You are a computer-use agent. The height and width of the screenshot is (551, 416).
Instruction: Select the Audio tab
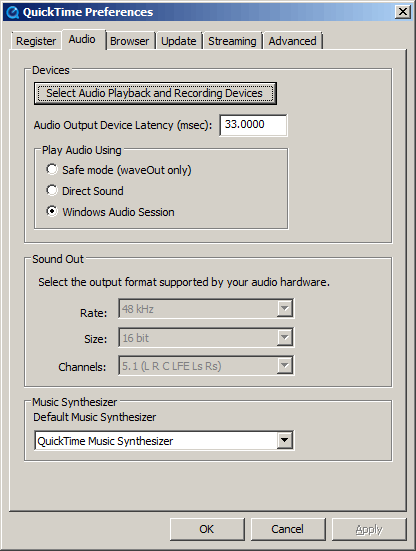coord(82,39)
